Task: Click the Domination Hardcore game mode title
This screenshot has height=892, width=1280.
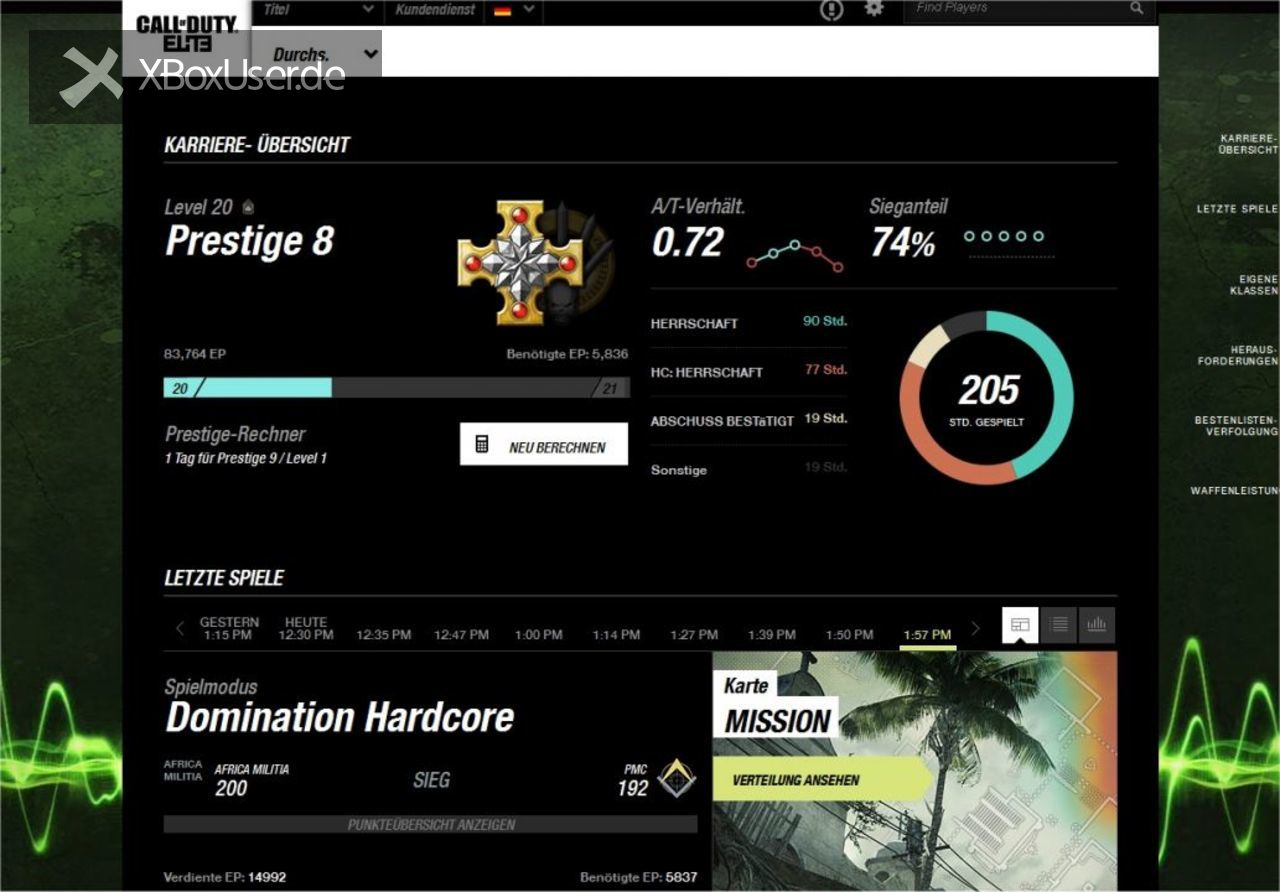Action: coord(340,717)
